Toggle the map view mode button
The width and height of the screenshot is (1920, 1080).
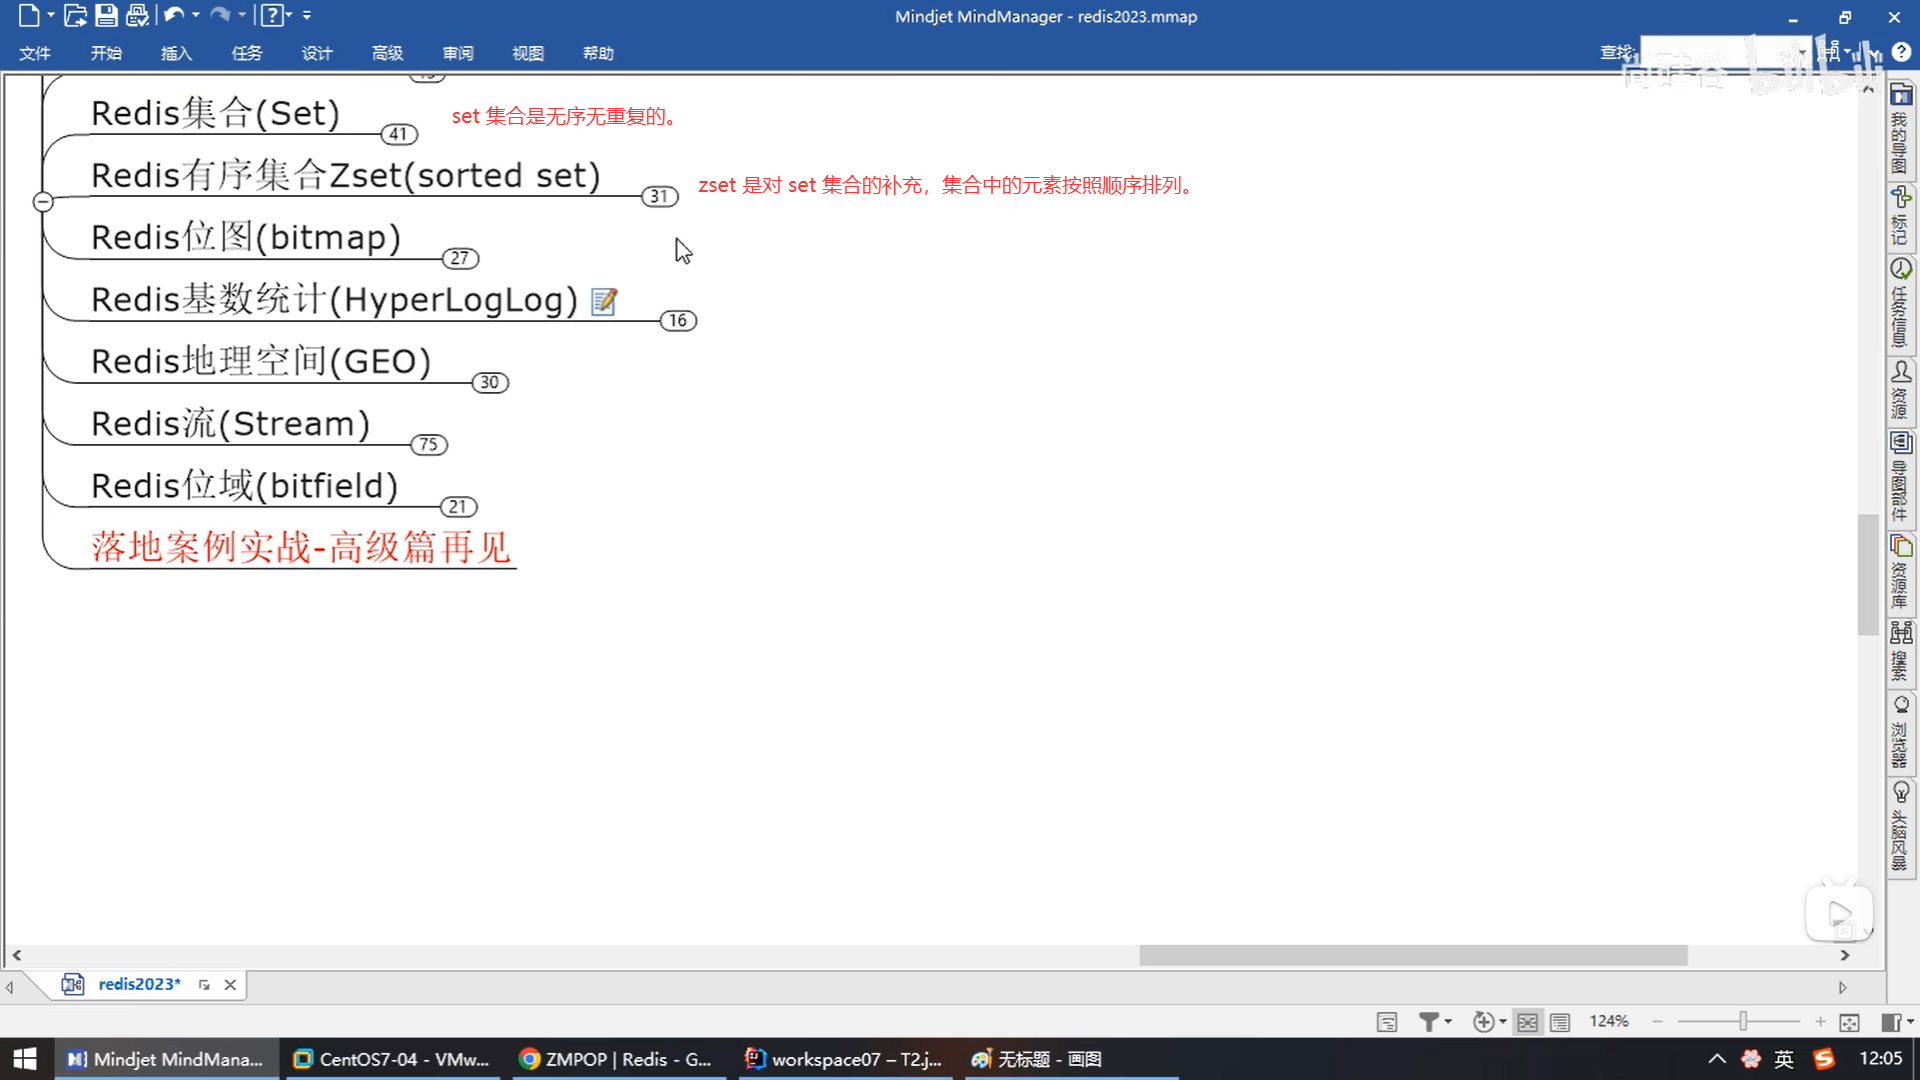pos(1527,1021)
